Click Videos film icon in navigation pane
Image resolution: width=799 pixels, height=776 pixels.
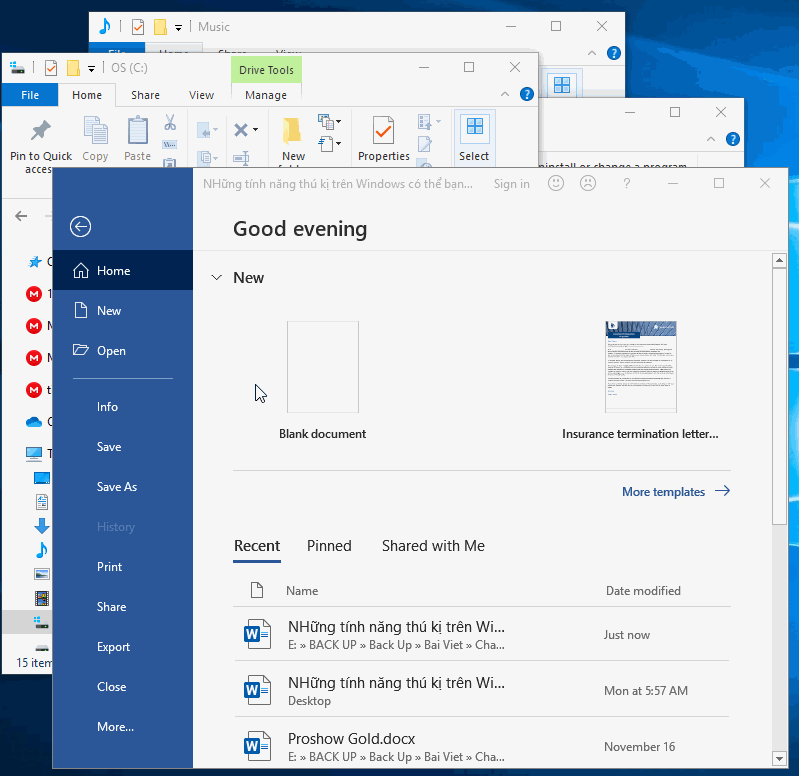42,598
